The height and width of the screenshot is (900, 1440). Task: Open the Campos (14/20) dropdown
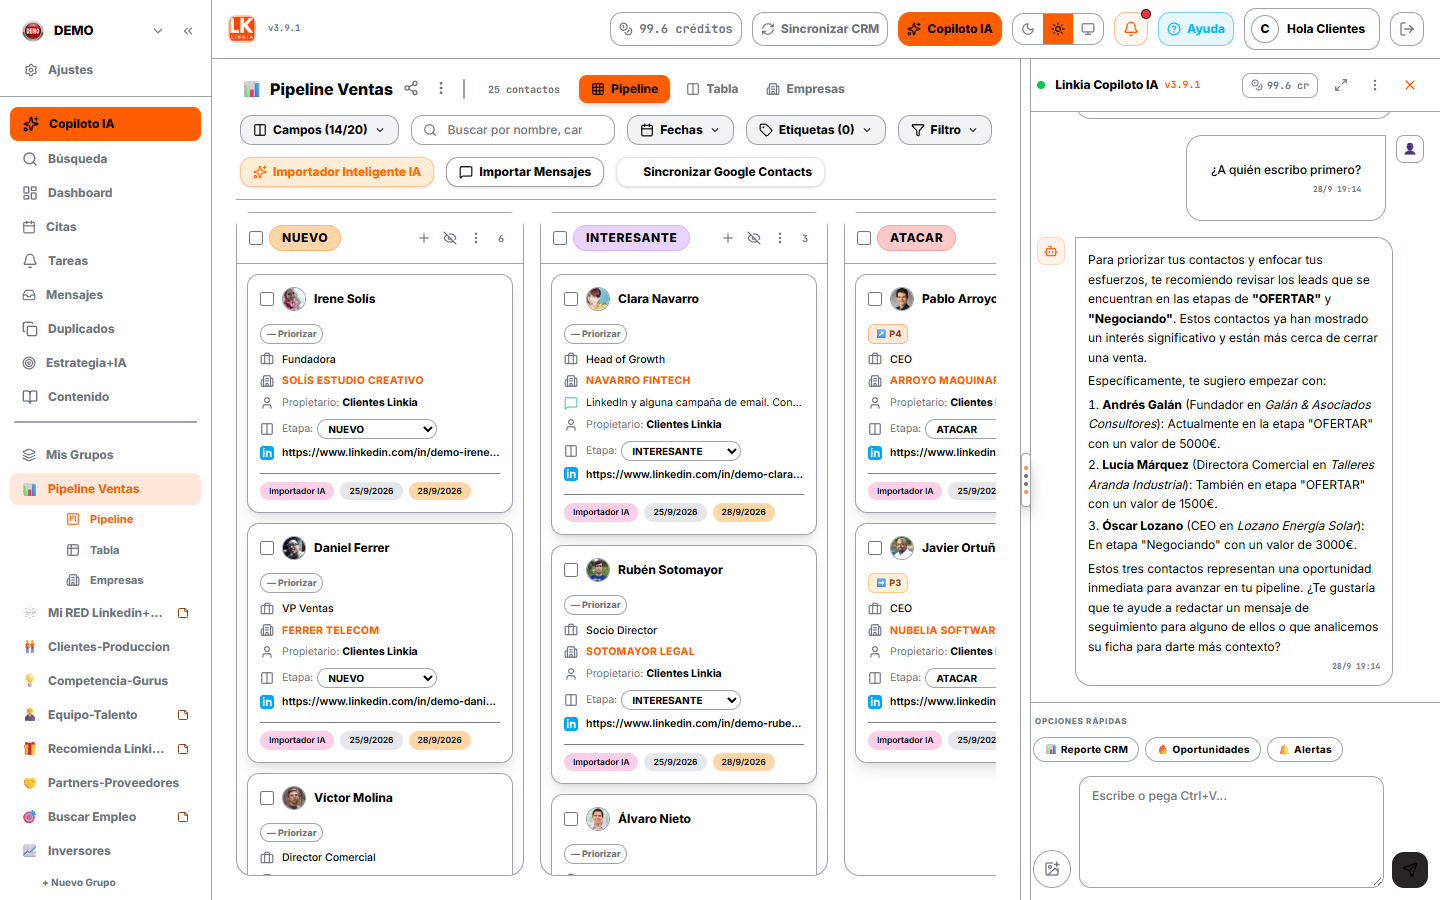pyautogui.click(x=319, y=130)
